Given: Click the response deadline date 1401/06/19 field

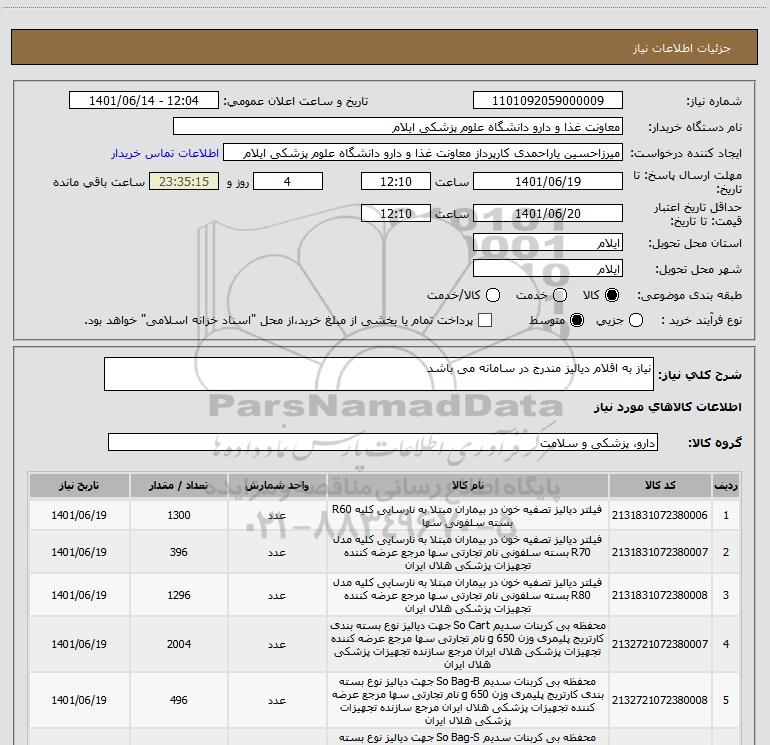Looking at the screenshot, I should point(548,182).
